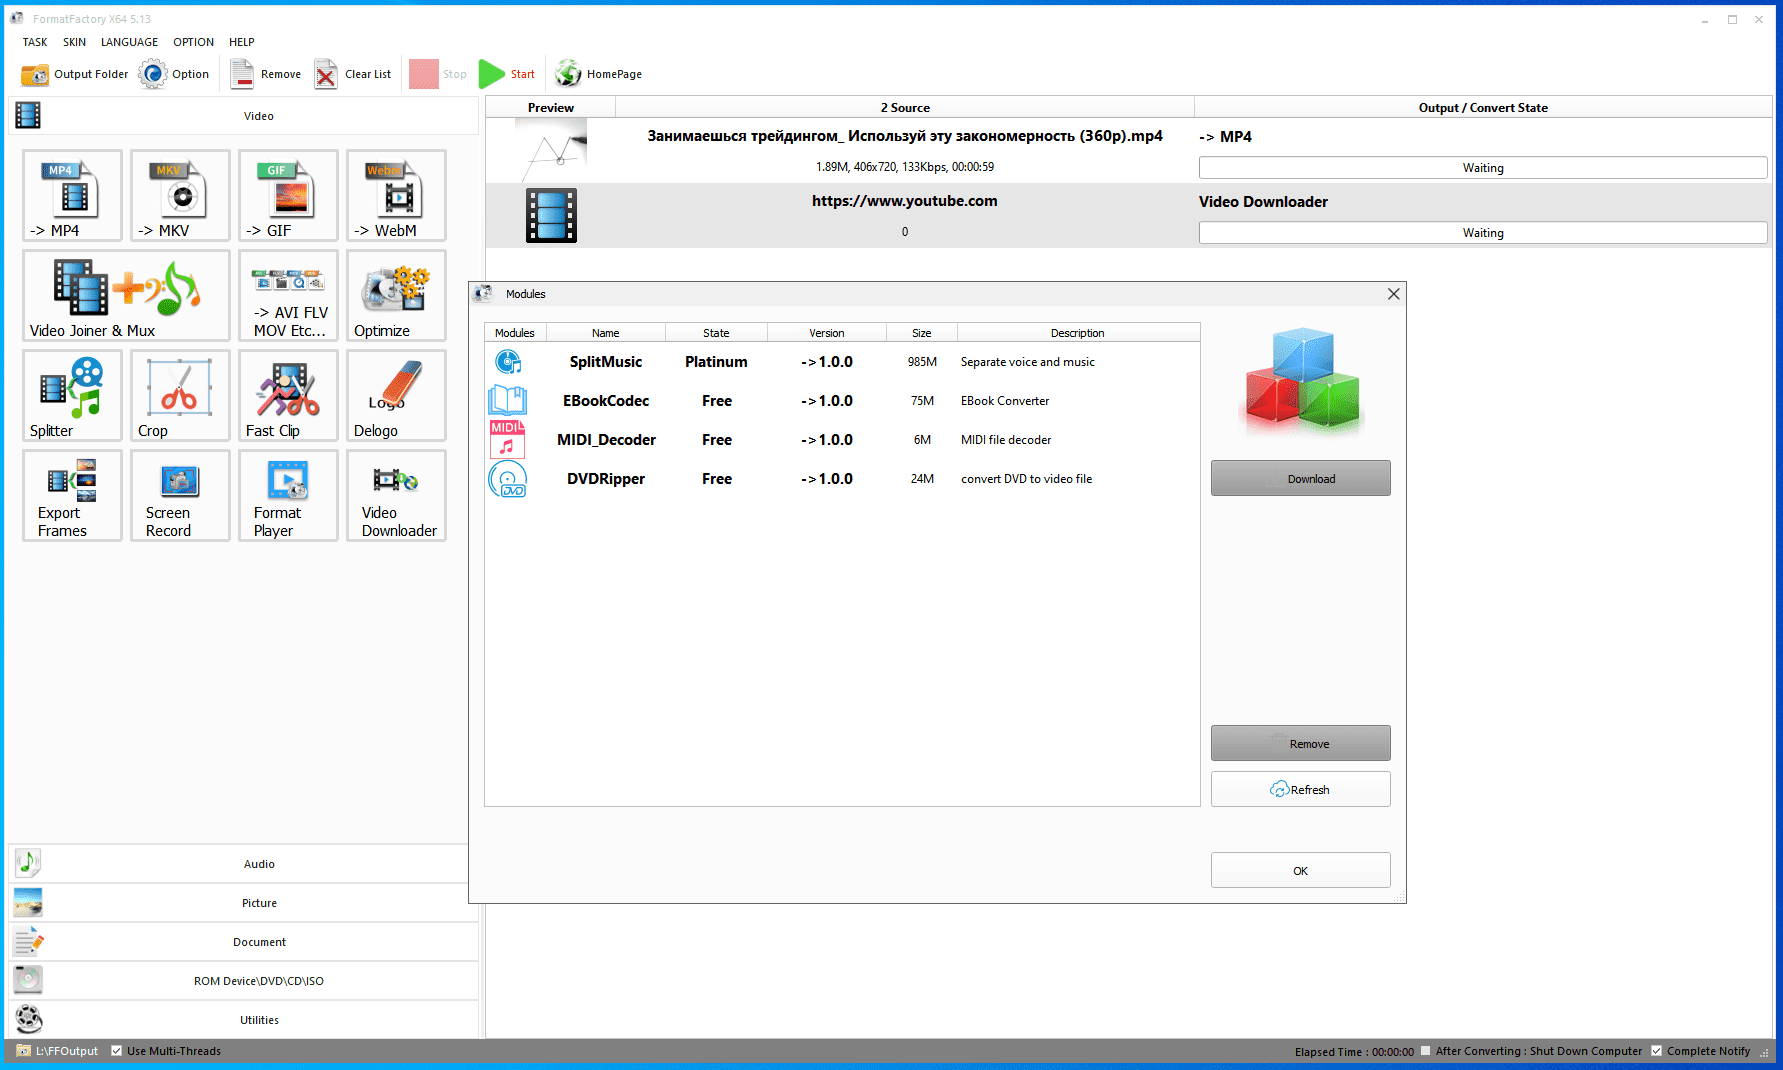Viewport: 1783px width, 1070px height.
Task: Toggle Use Multi-Threads checkbox
Action: tap(117, 1051)
